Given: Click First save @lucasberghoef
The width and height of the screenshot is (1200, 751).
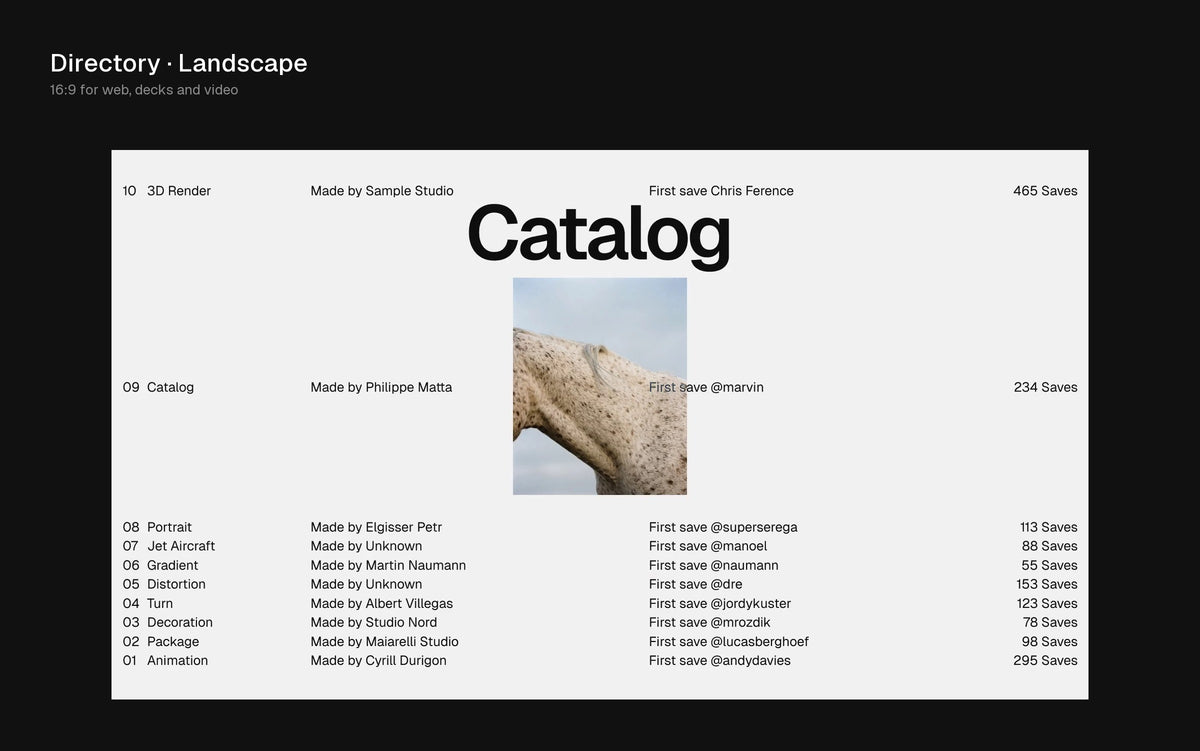Looking at the screenshot, I should coord(729,641).
